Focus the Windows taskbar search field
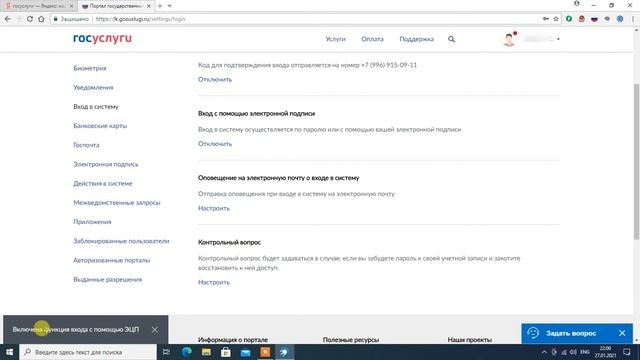Image resolution: width=640 pixels, height=360 pixels. [x=88, y=352]
